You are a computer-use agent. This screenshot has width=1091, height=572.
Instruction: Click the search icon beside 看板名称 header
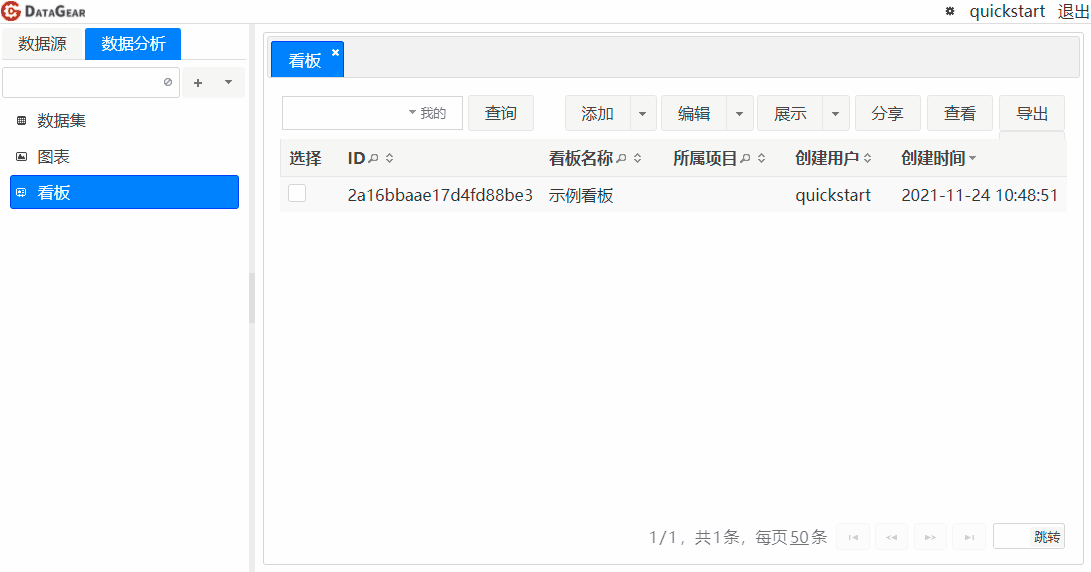pos(621,159)
